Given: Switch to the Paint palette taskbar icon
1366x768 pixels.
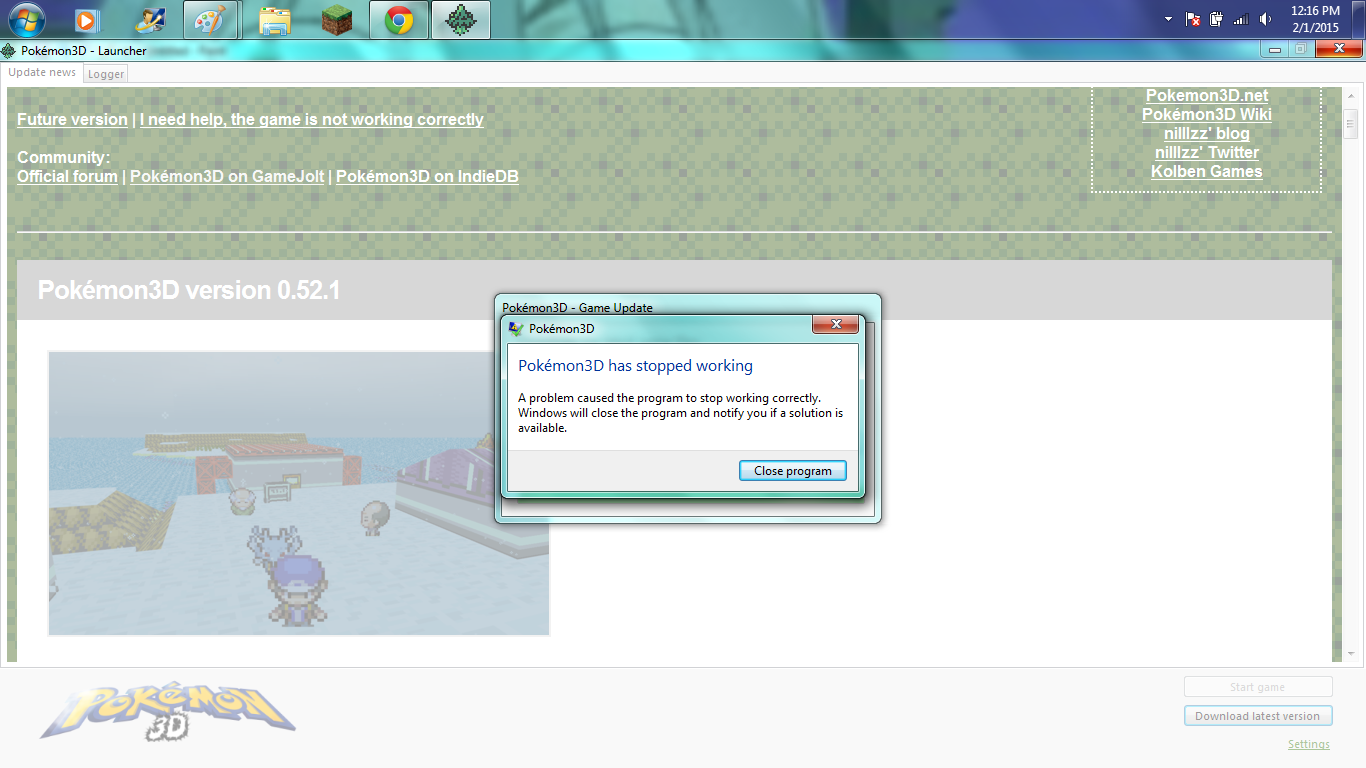Looking at the screenshot, I should (x=210, y=20).
